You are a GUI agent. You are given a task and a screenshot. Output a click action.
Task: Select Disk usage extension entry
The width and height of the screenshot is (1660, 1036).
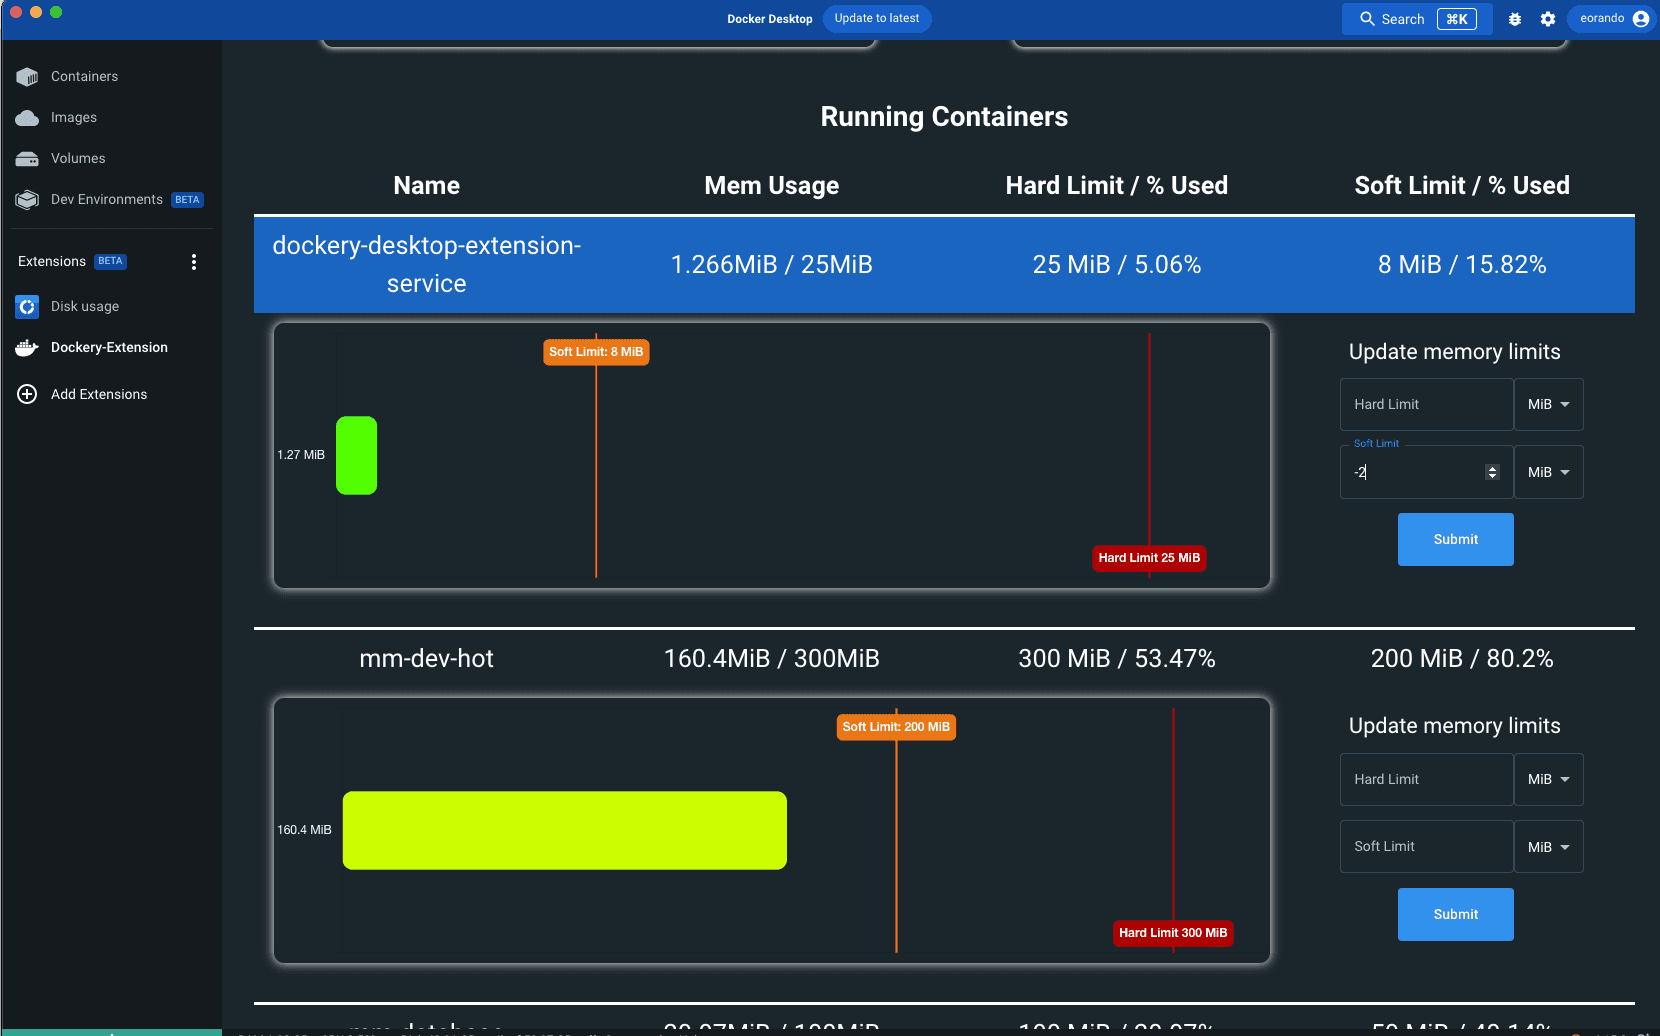[x=85, y=307]
